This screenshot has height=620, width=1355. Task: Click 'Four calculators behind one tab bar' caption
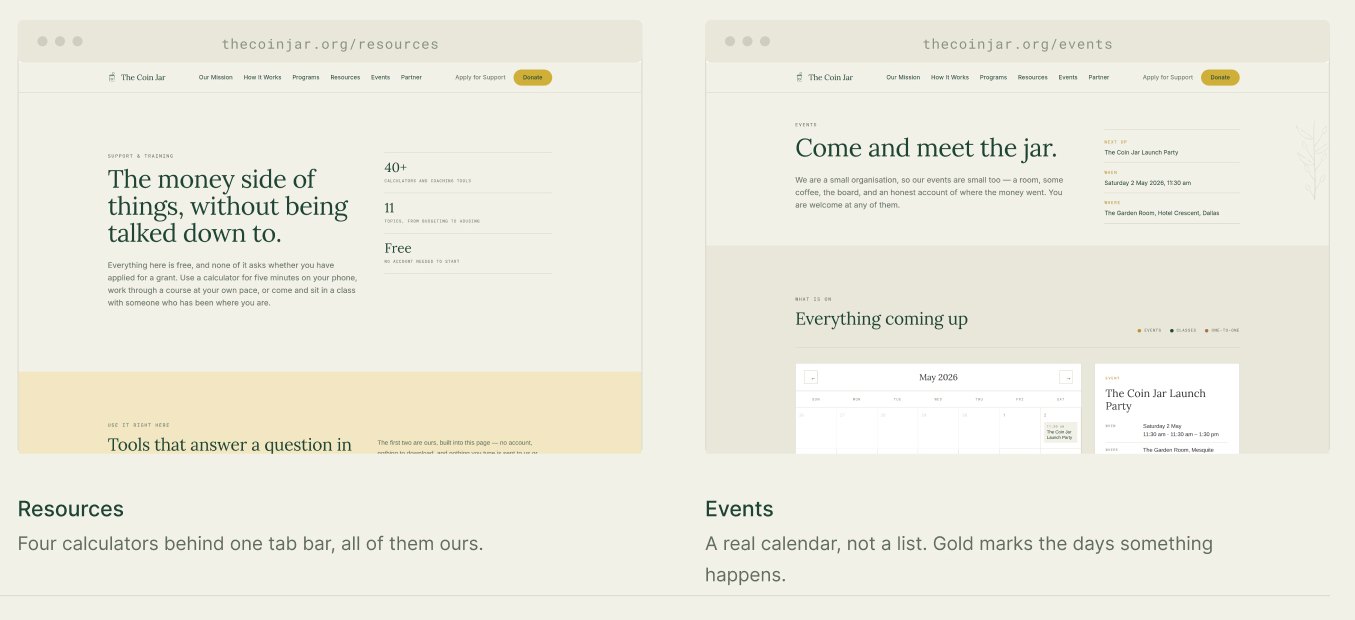[x=250, y=544]
